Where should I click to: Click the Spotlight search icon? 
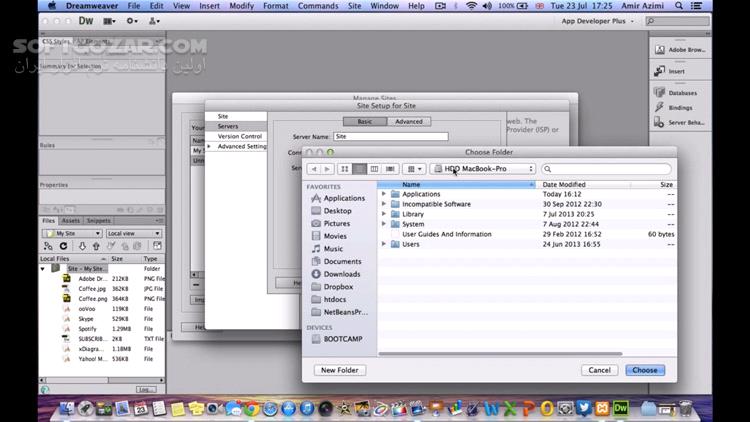pyautogui.click(x=679, y=6)
